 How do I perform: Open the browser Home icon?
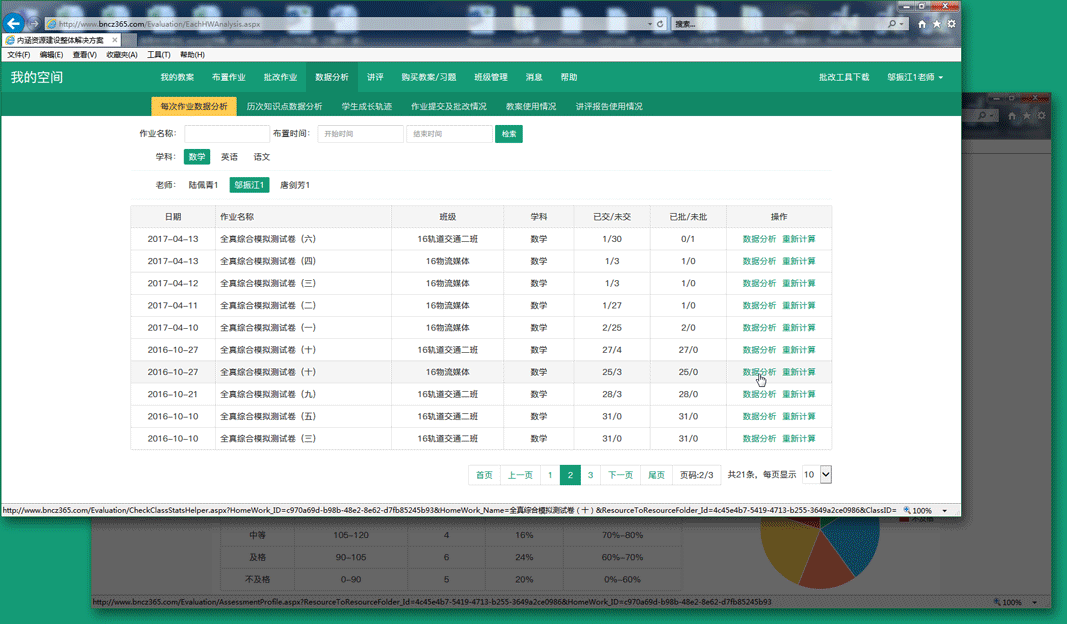coord(922,24)
